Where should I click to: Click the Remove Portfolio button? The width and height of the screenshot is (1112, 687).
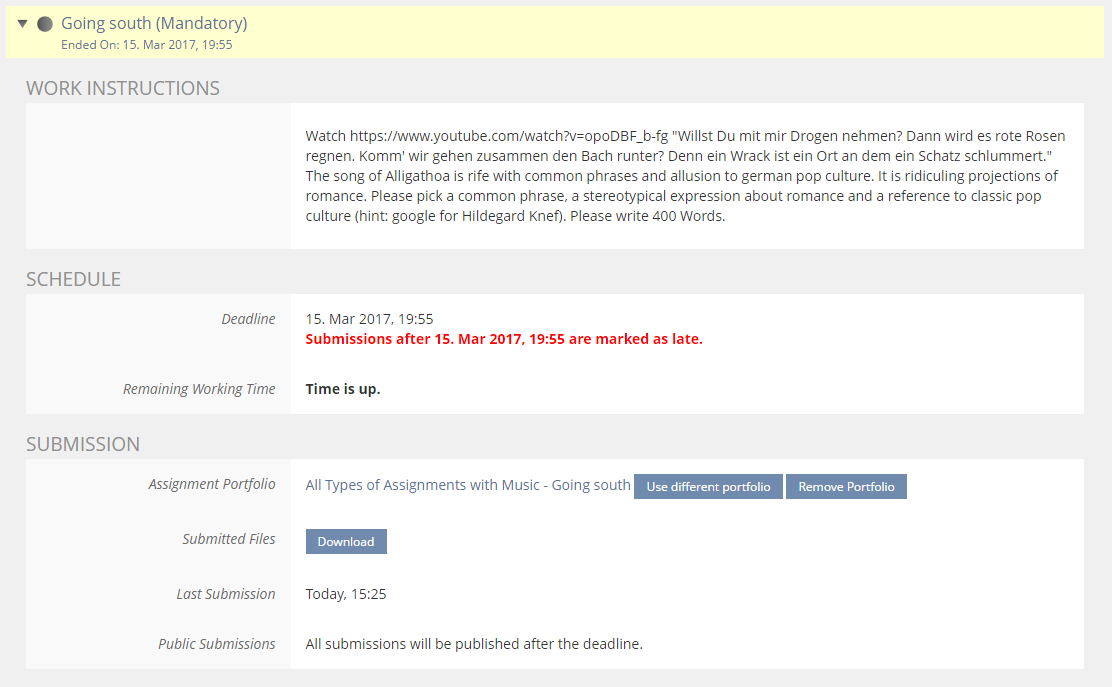coord(846,487)
